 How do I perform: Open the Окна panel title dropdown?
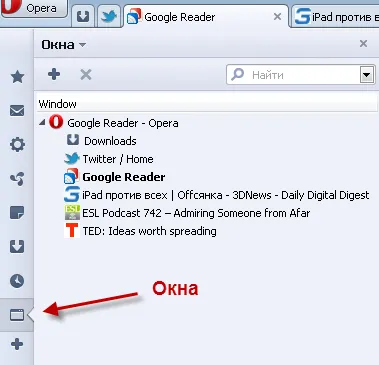pos(64,44)
